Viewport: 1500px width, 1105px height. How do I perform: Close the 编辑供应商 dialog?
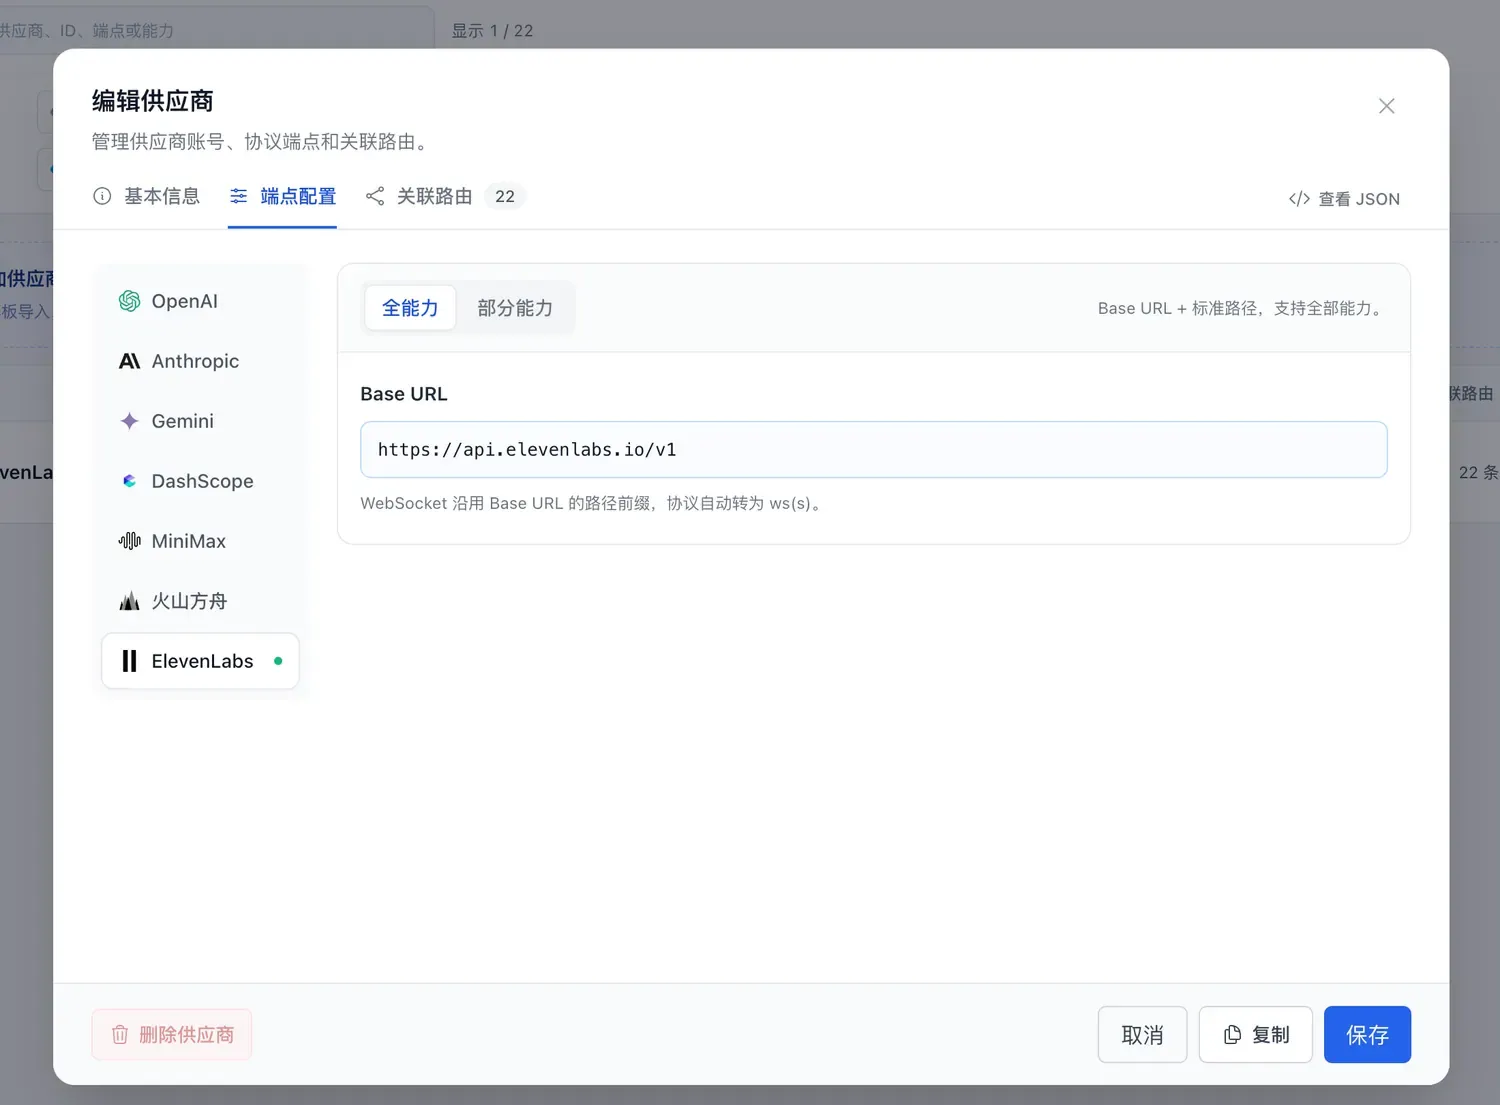tap(1386, 106)
